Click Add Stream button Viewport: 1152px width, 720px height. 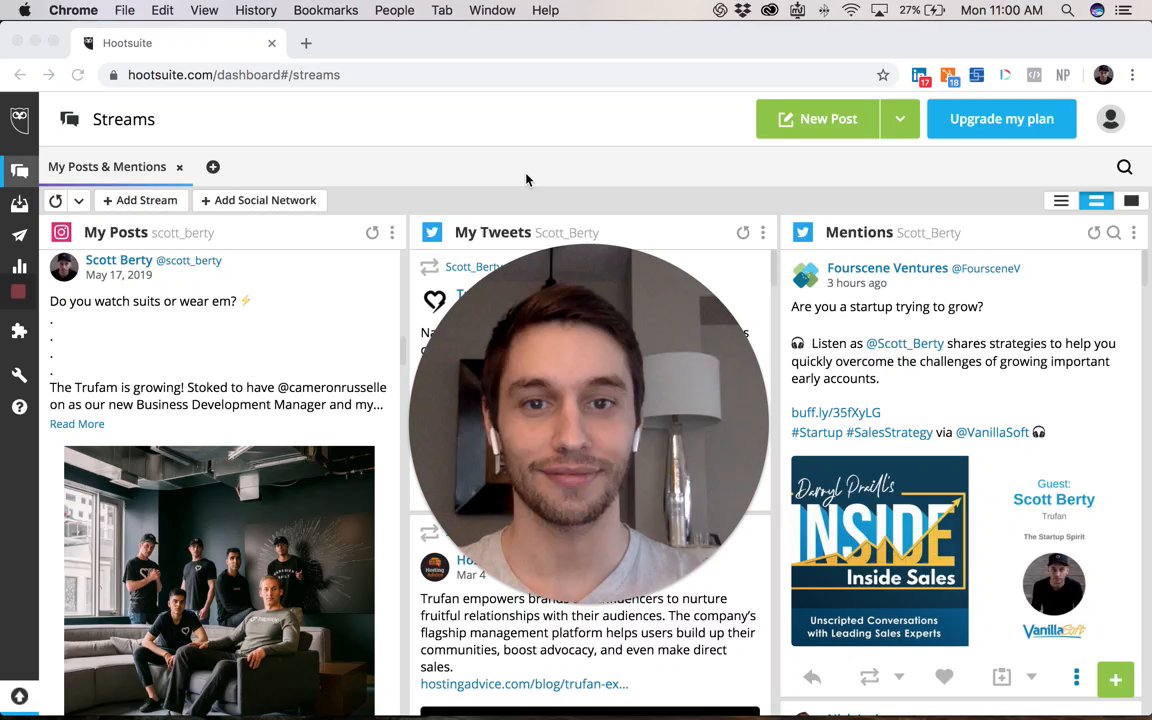tap(140, 201)
